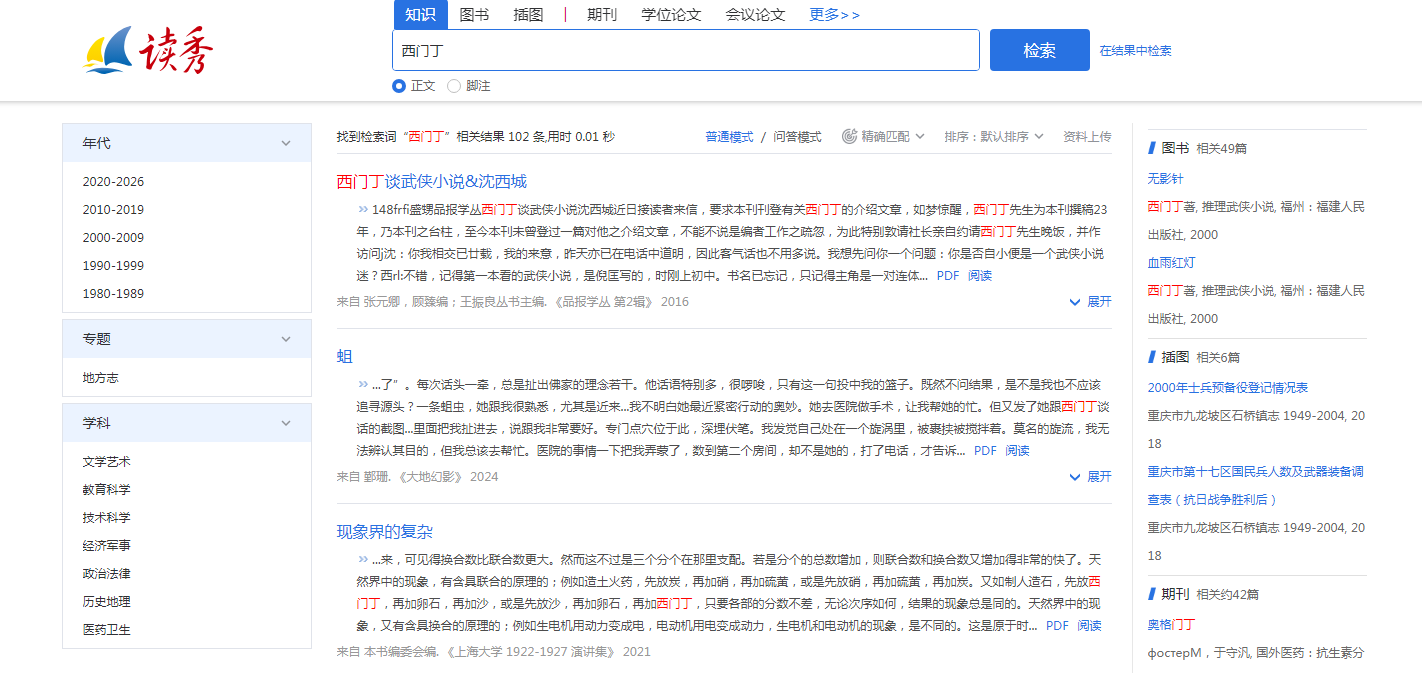Open the result titled 蛆

(x=345, y=356)
